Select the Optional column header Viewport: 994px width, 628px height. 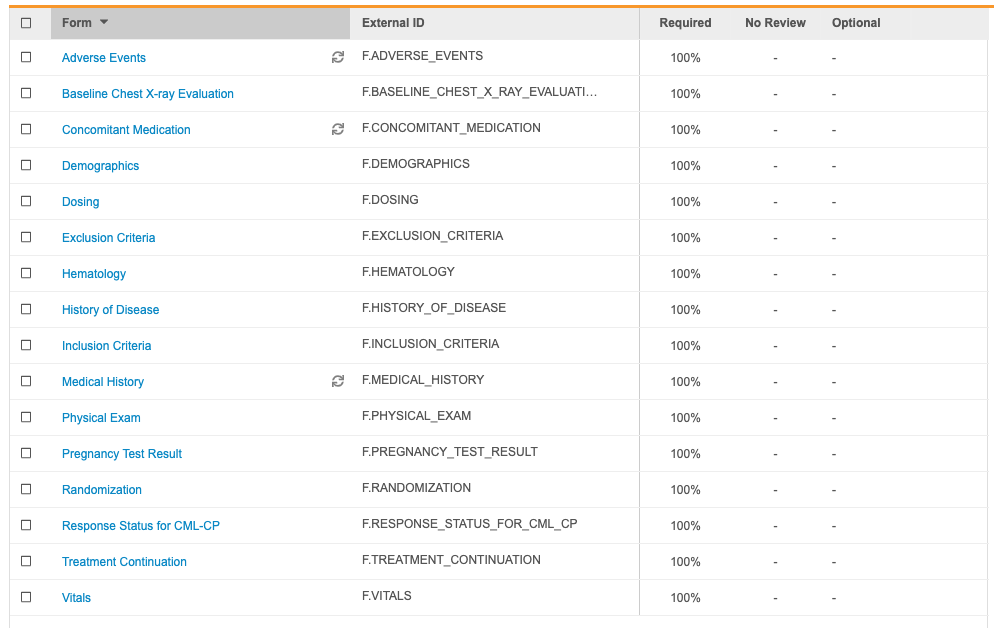[x=856, y=23]
